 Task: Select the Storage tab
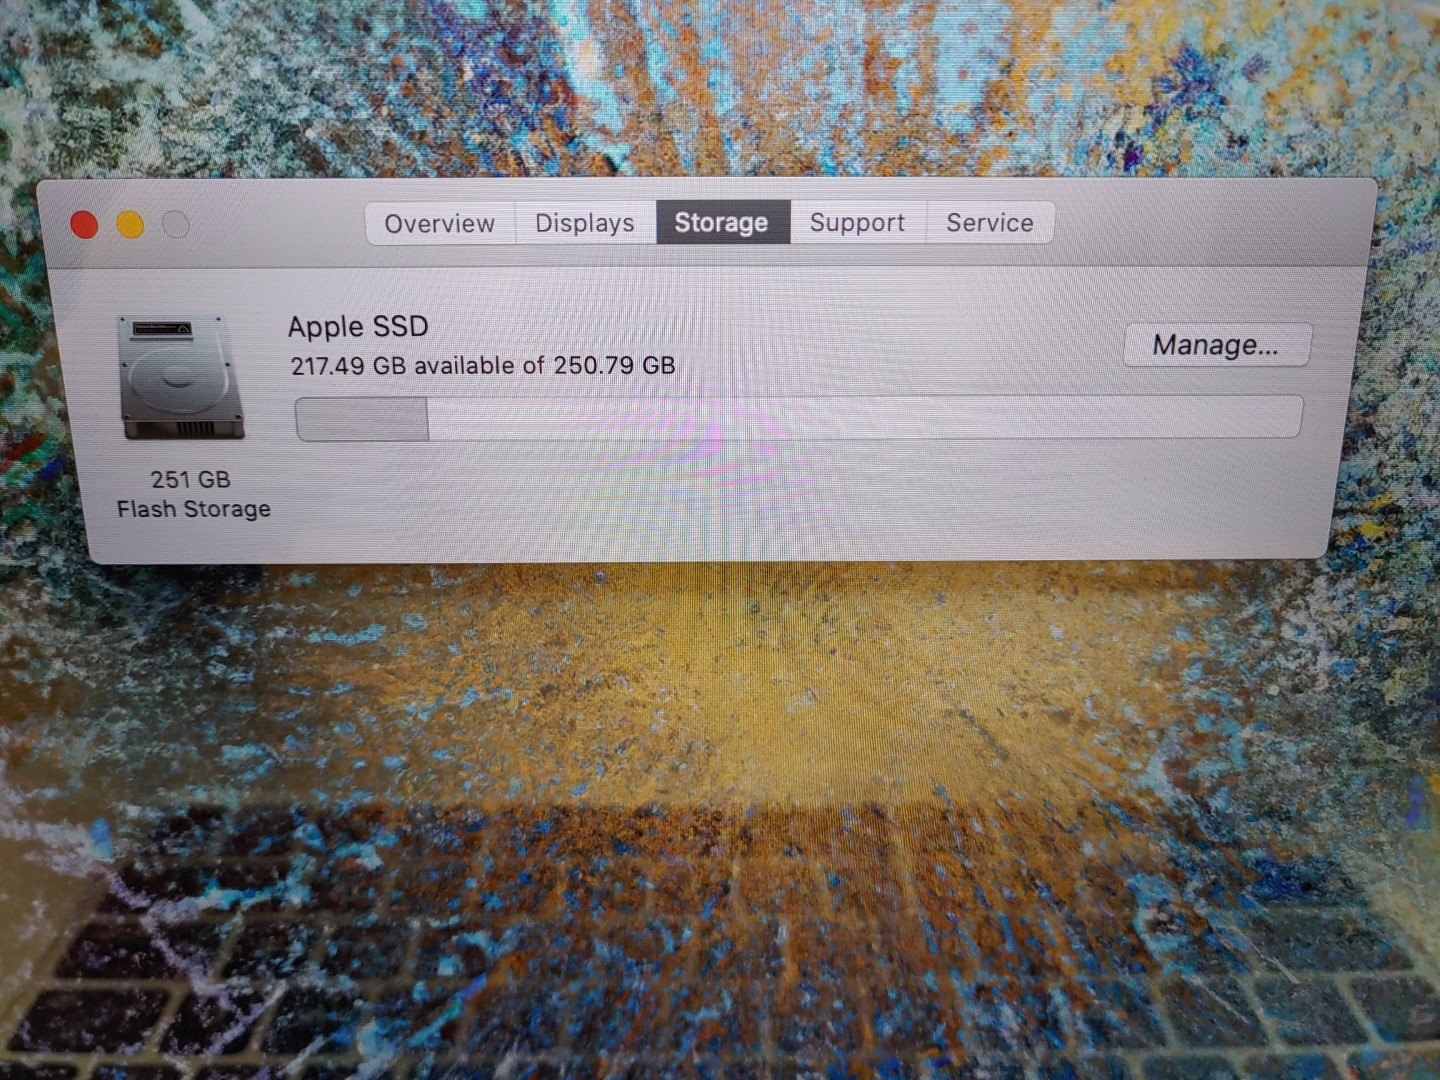(x=722, y=222)
